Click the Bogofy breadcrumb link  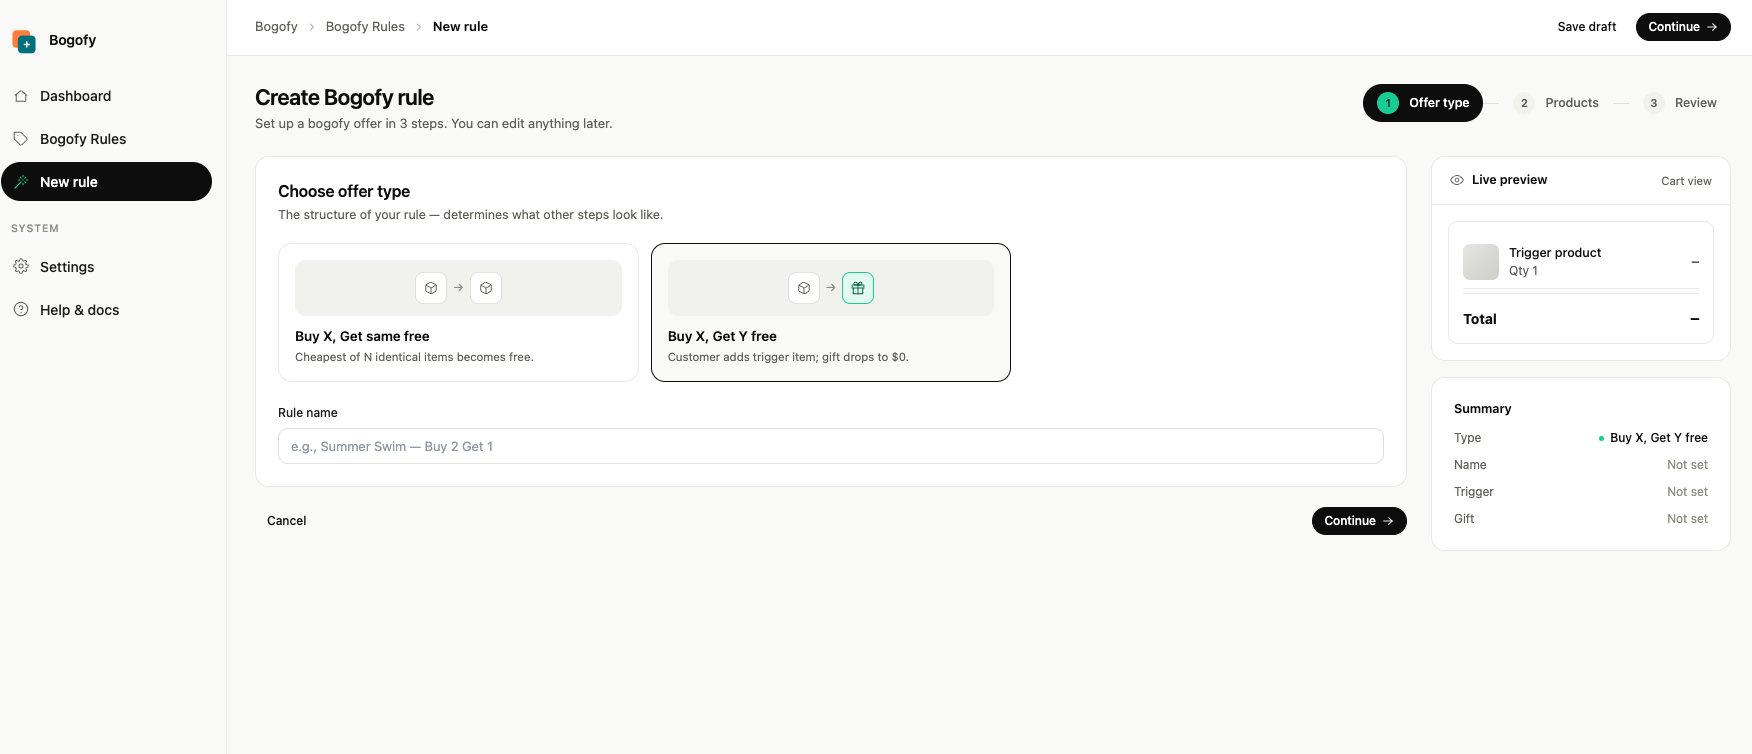276,27
